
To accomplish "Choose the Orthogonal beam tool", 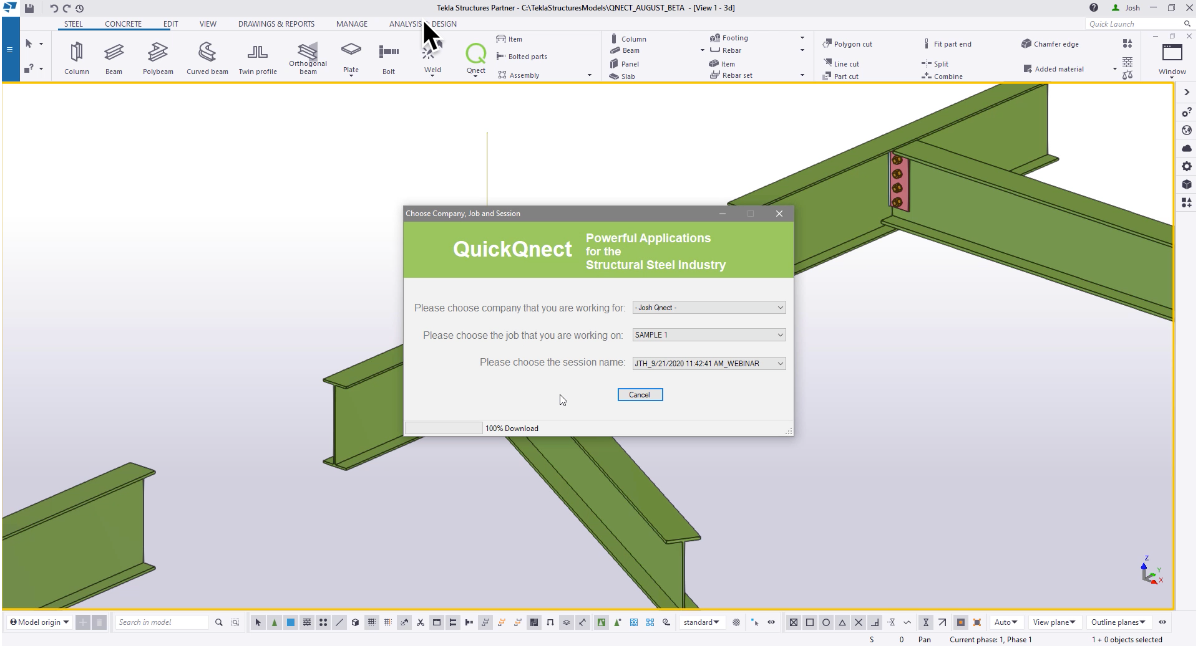I will [307, 55].
